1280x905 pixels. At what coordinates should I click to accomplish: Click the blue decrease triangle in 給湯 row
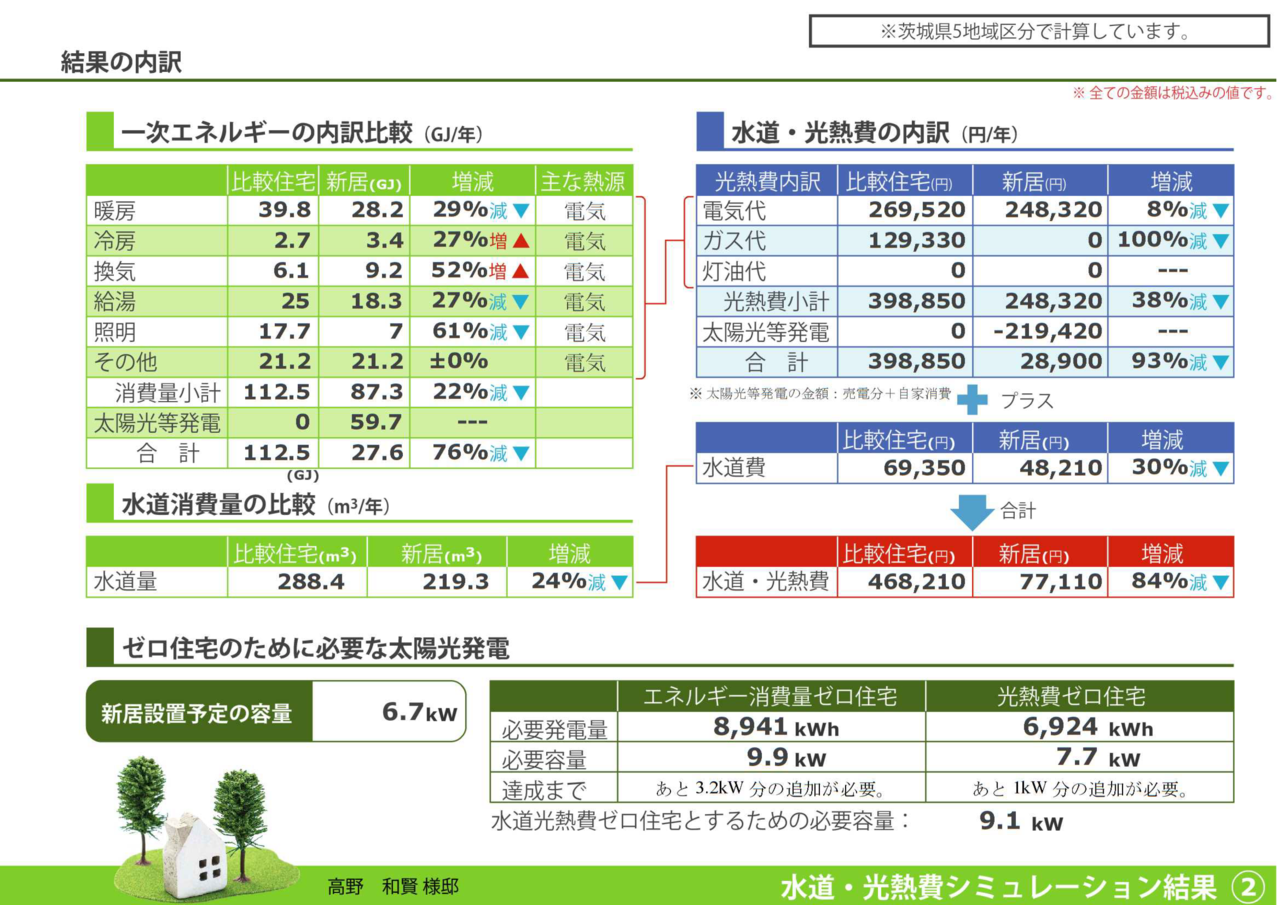[x=520, y=302]
